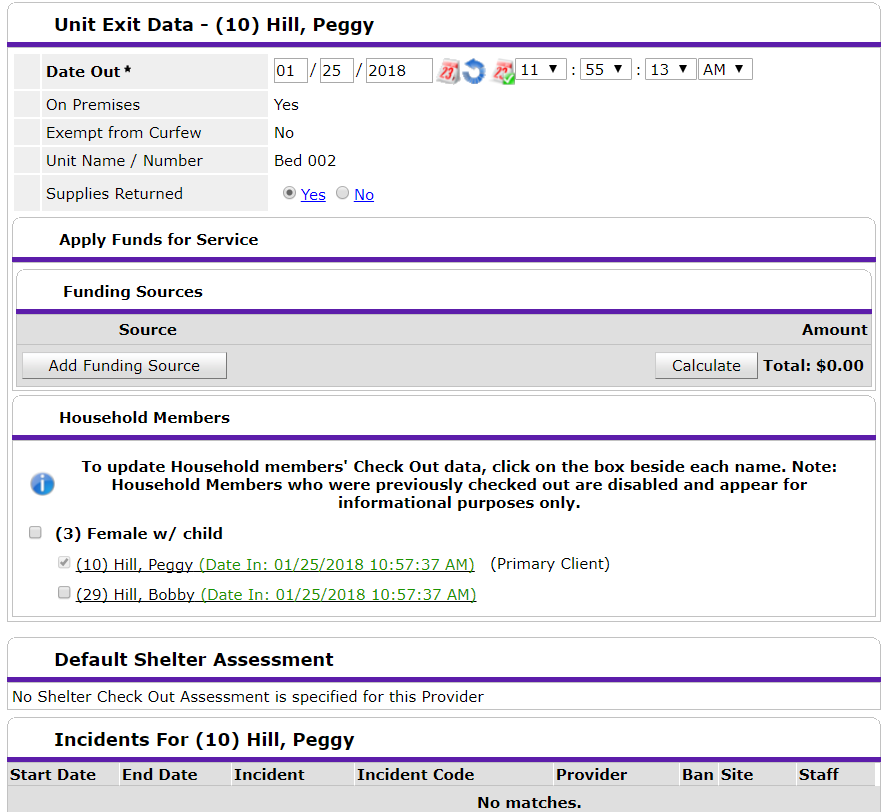Screen dimensions: 887x812
Task: Open the AM/PM dropdown
Action: click(x=726, y=70)
